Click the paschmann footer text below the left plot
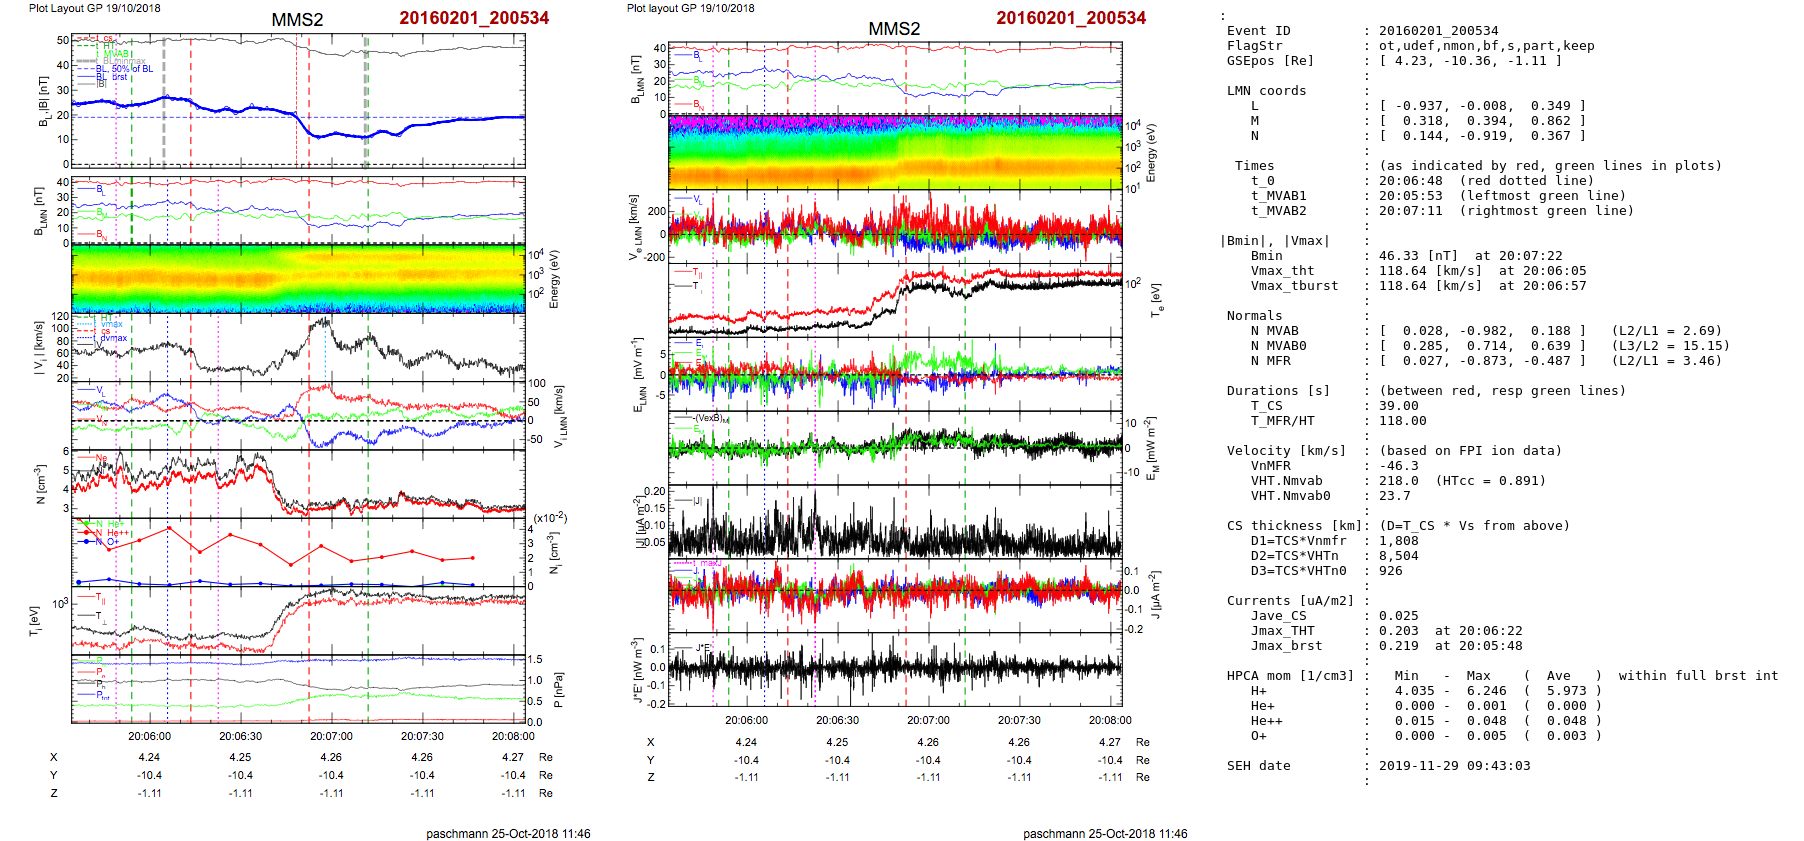Image resolution: width=1804 pixels, height=841 pixels. tap(508, 834)
